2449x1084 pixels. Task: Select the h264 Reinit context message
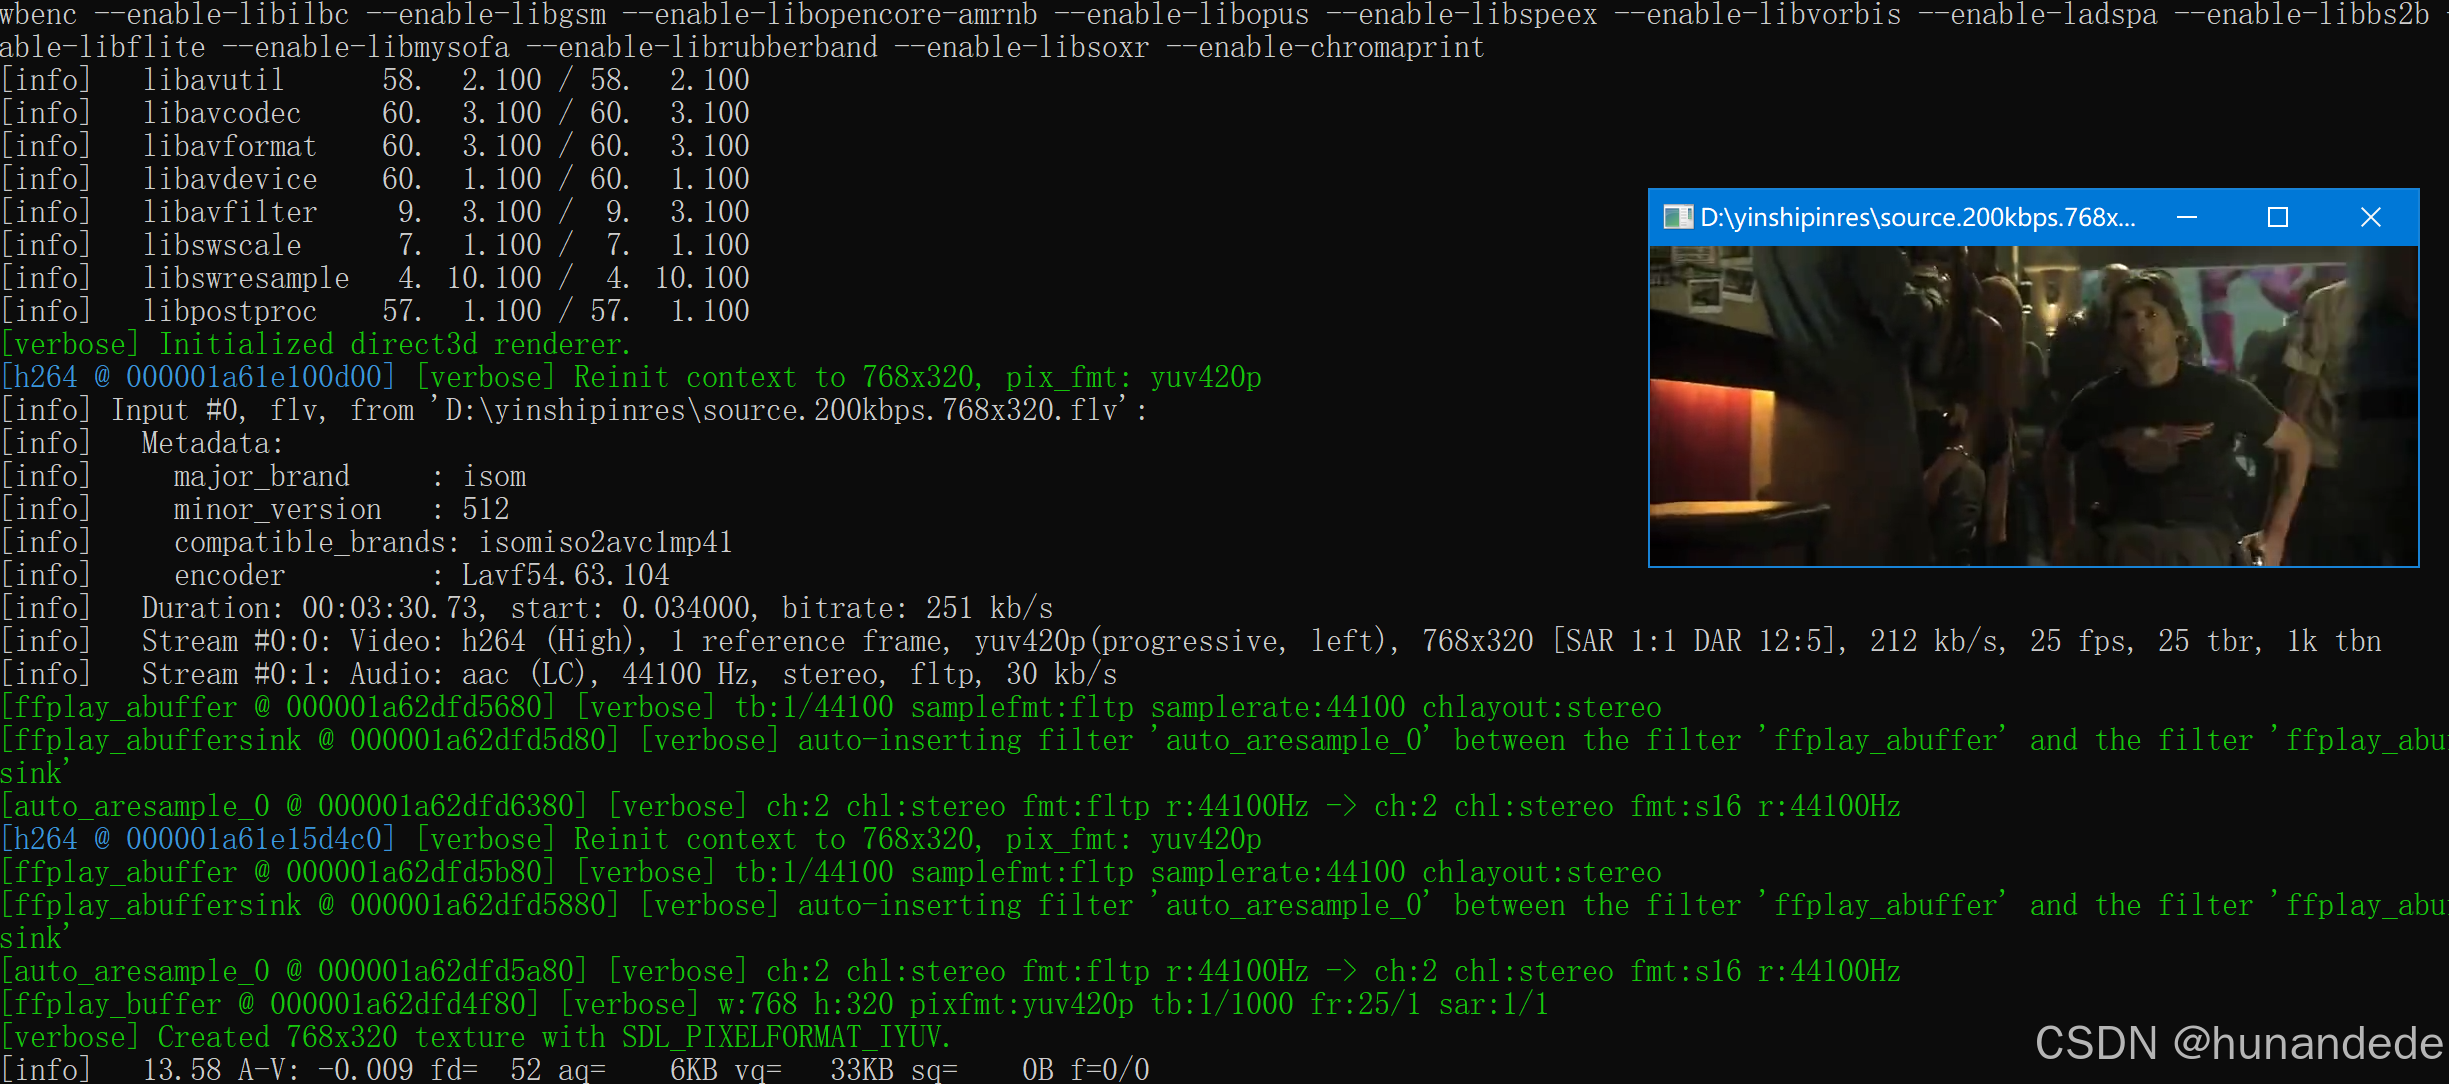630,377
